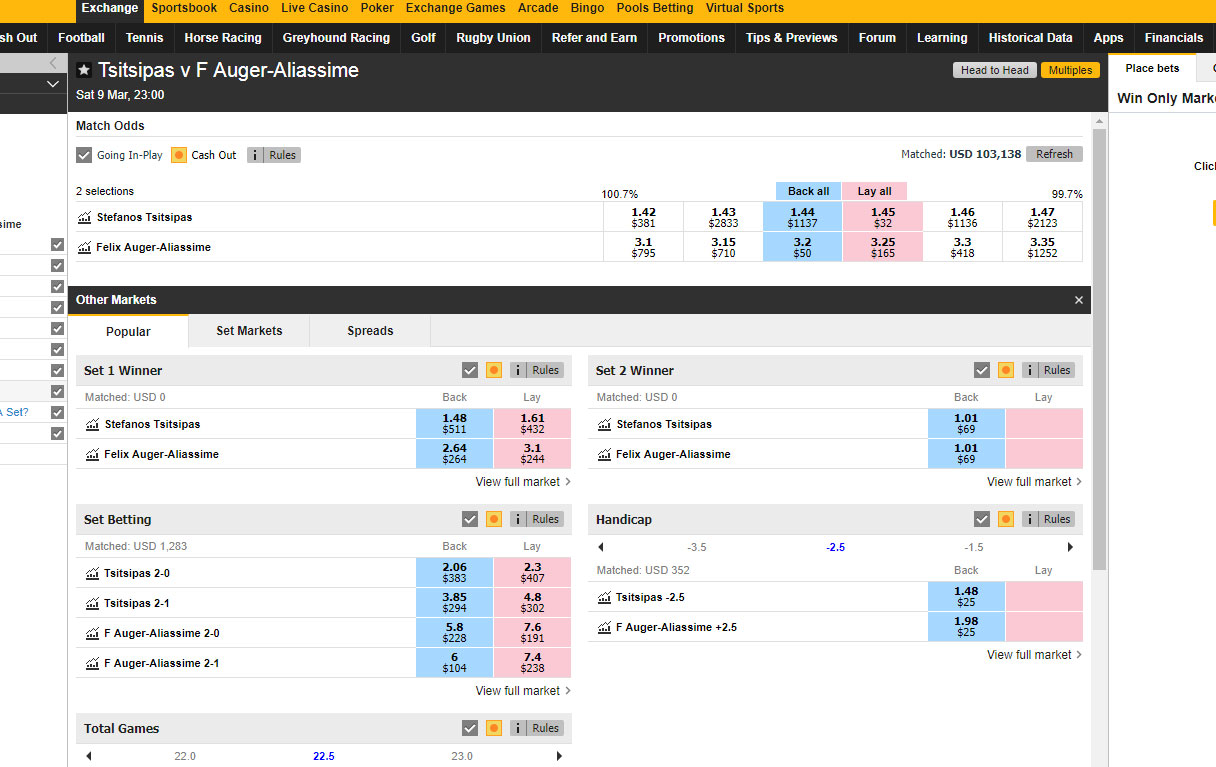1216x767 pixels.
Task: Open Tennis in the sports navigation
Action: point(145,38)
